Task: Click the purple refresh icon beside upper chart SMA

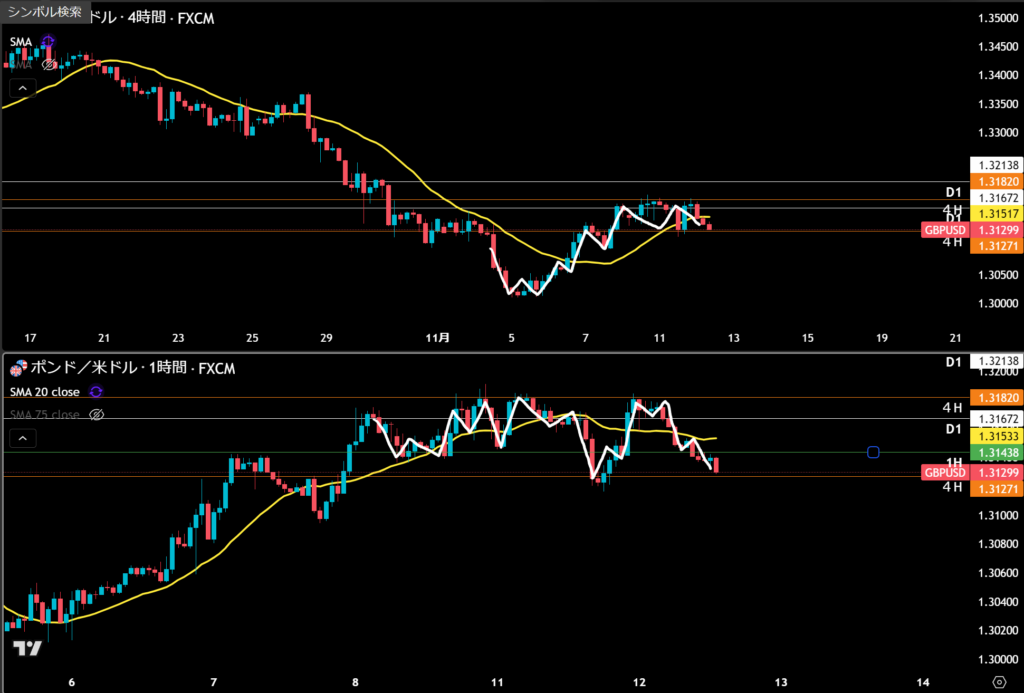Action: click(x=48, y=42)
